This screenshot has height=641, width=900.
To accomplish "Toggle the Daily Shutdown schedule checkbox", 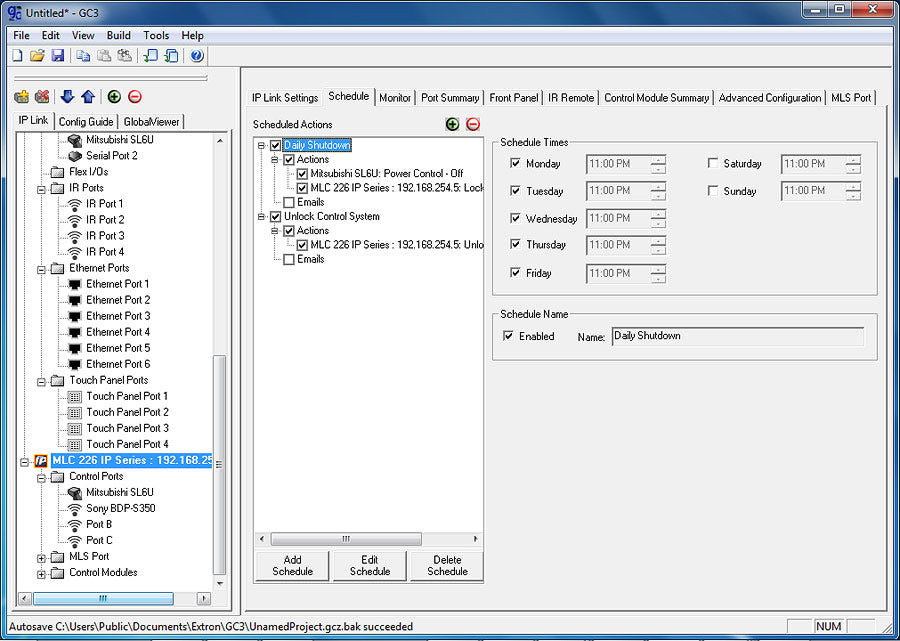I will [276, 146].
